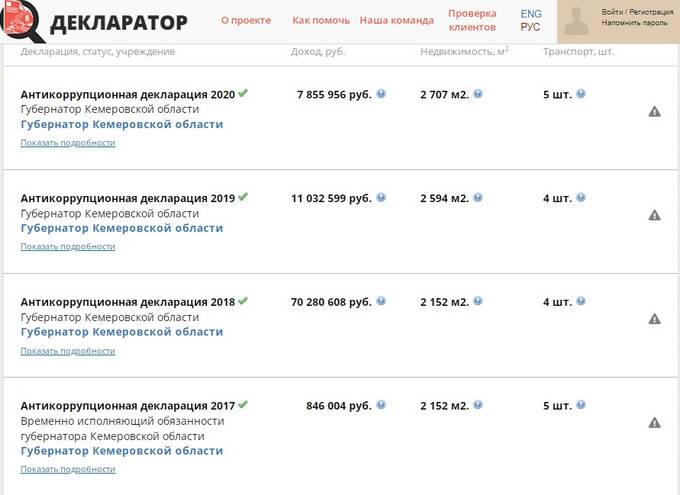Viewport: 680px width, 495px height.
Task: Switch site language to ENG
Action: coord(531,14)
